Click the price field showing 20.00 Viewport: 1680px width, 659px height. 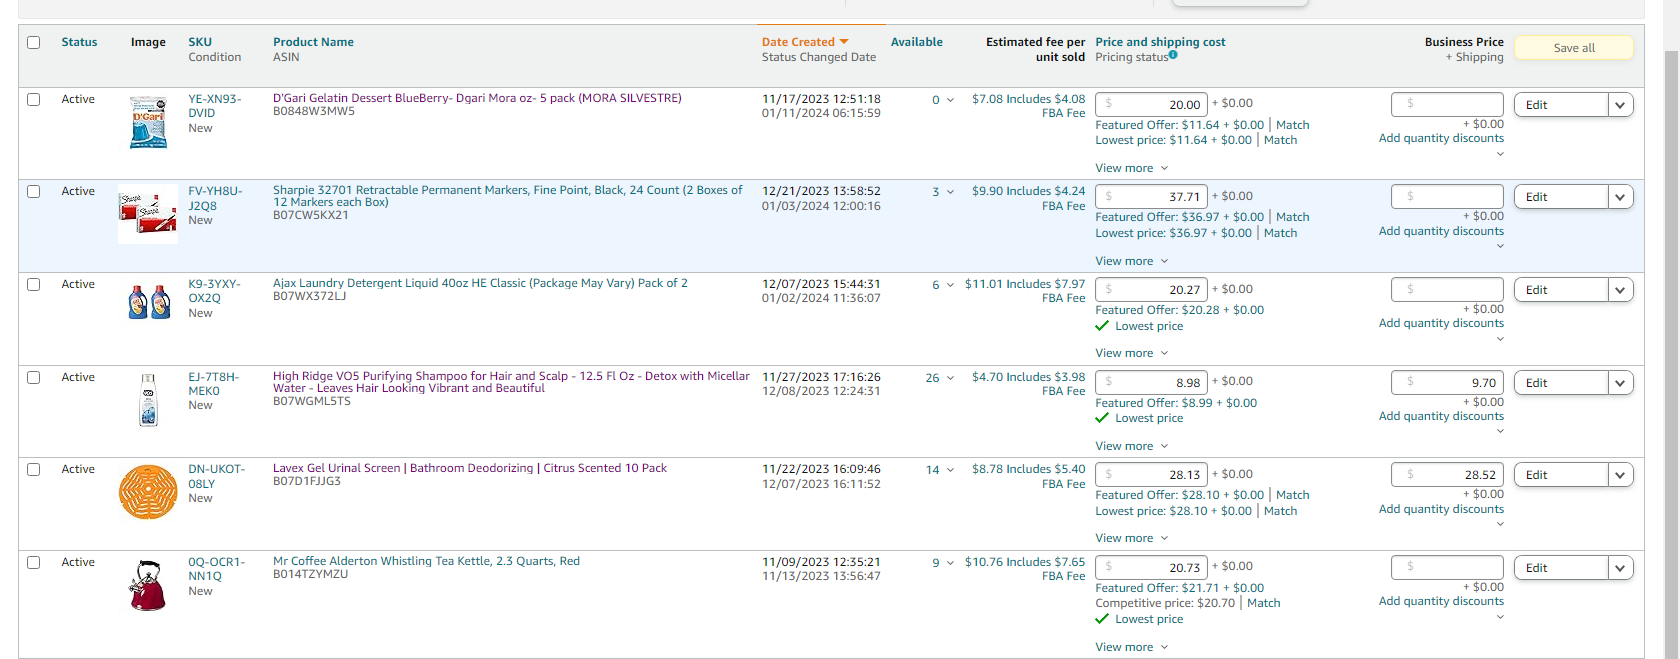click(1151, 104)
